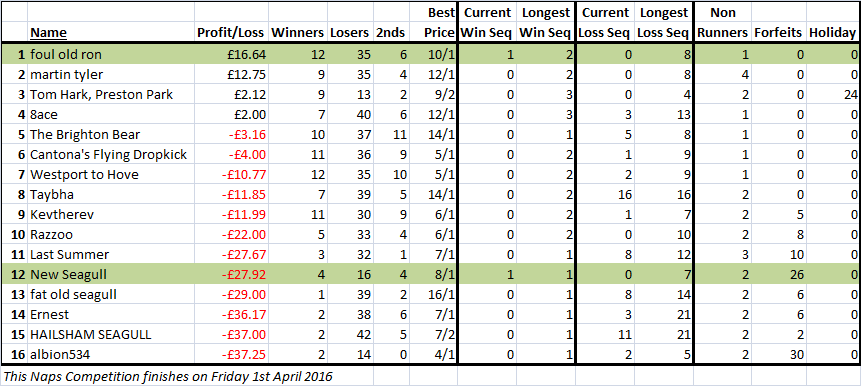Select The Brighton Bear name cell
The image size is (861, 386).
tap(111, 135)
